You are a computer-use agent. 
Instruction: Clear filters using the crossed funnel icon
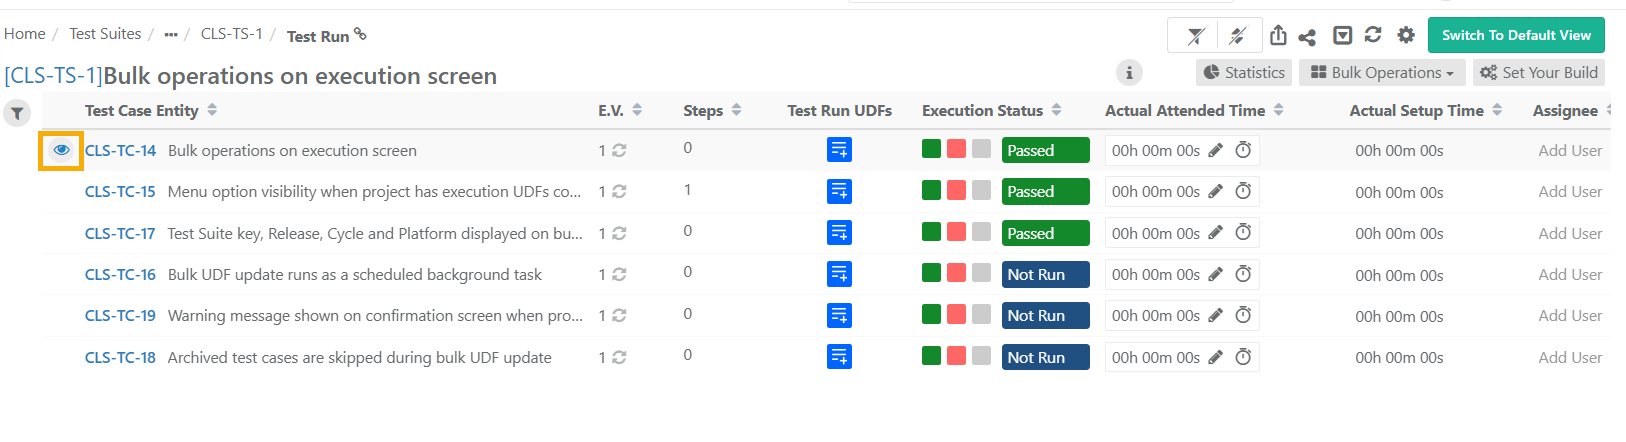pos(1196,36)
